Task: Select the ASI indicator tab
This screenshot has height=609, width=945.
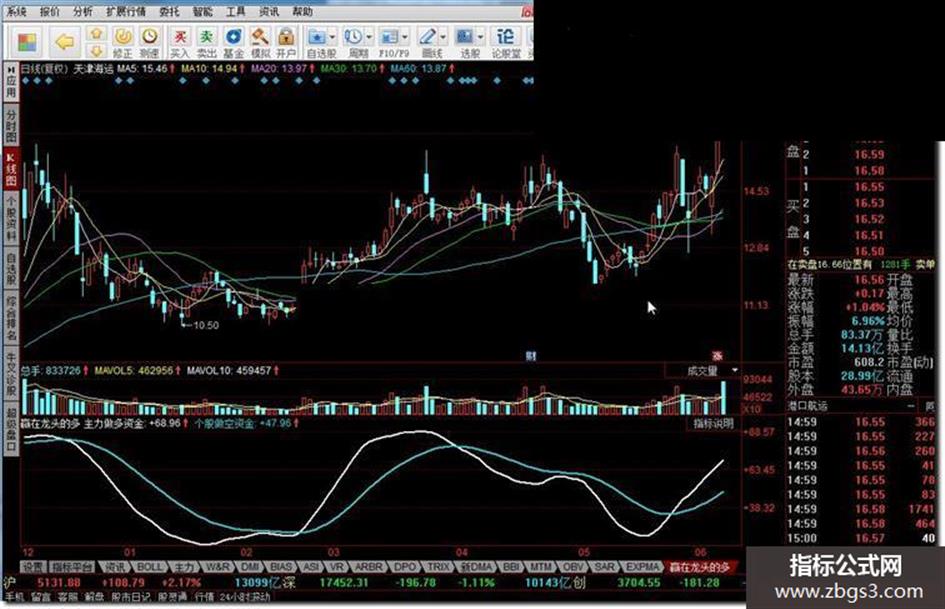Action: pos(312,567)
